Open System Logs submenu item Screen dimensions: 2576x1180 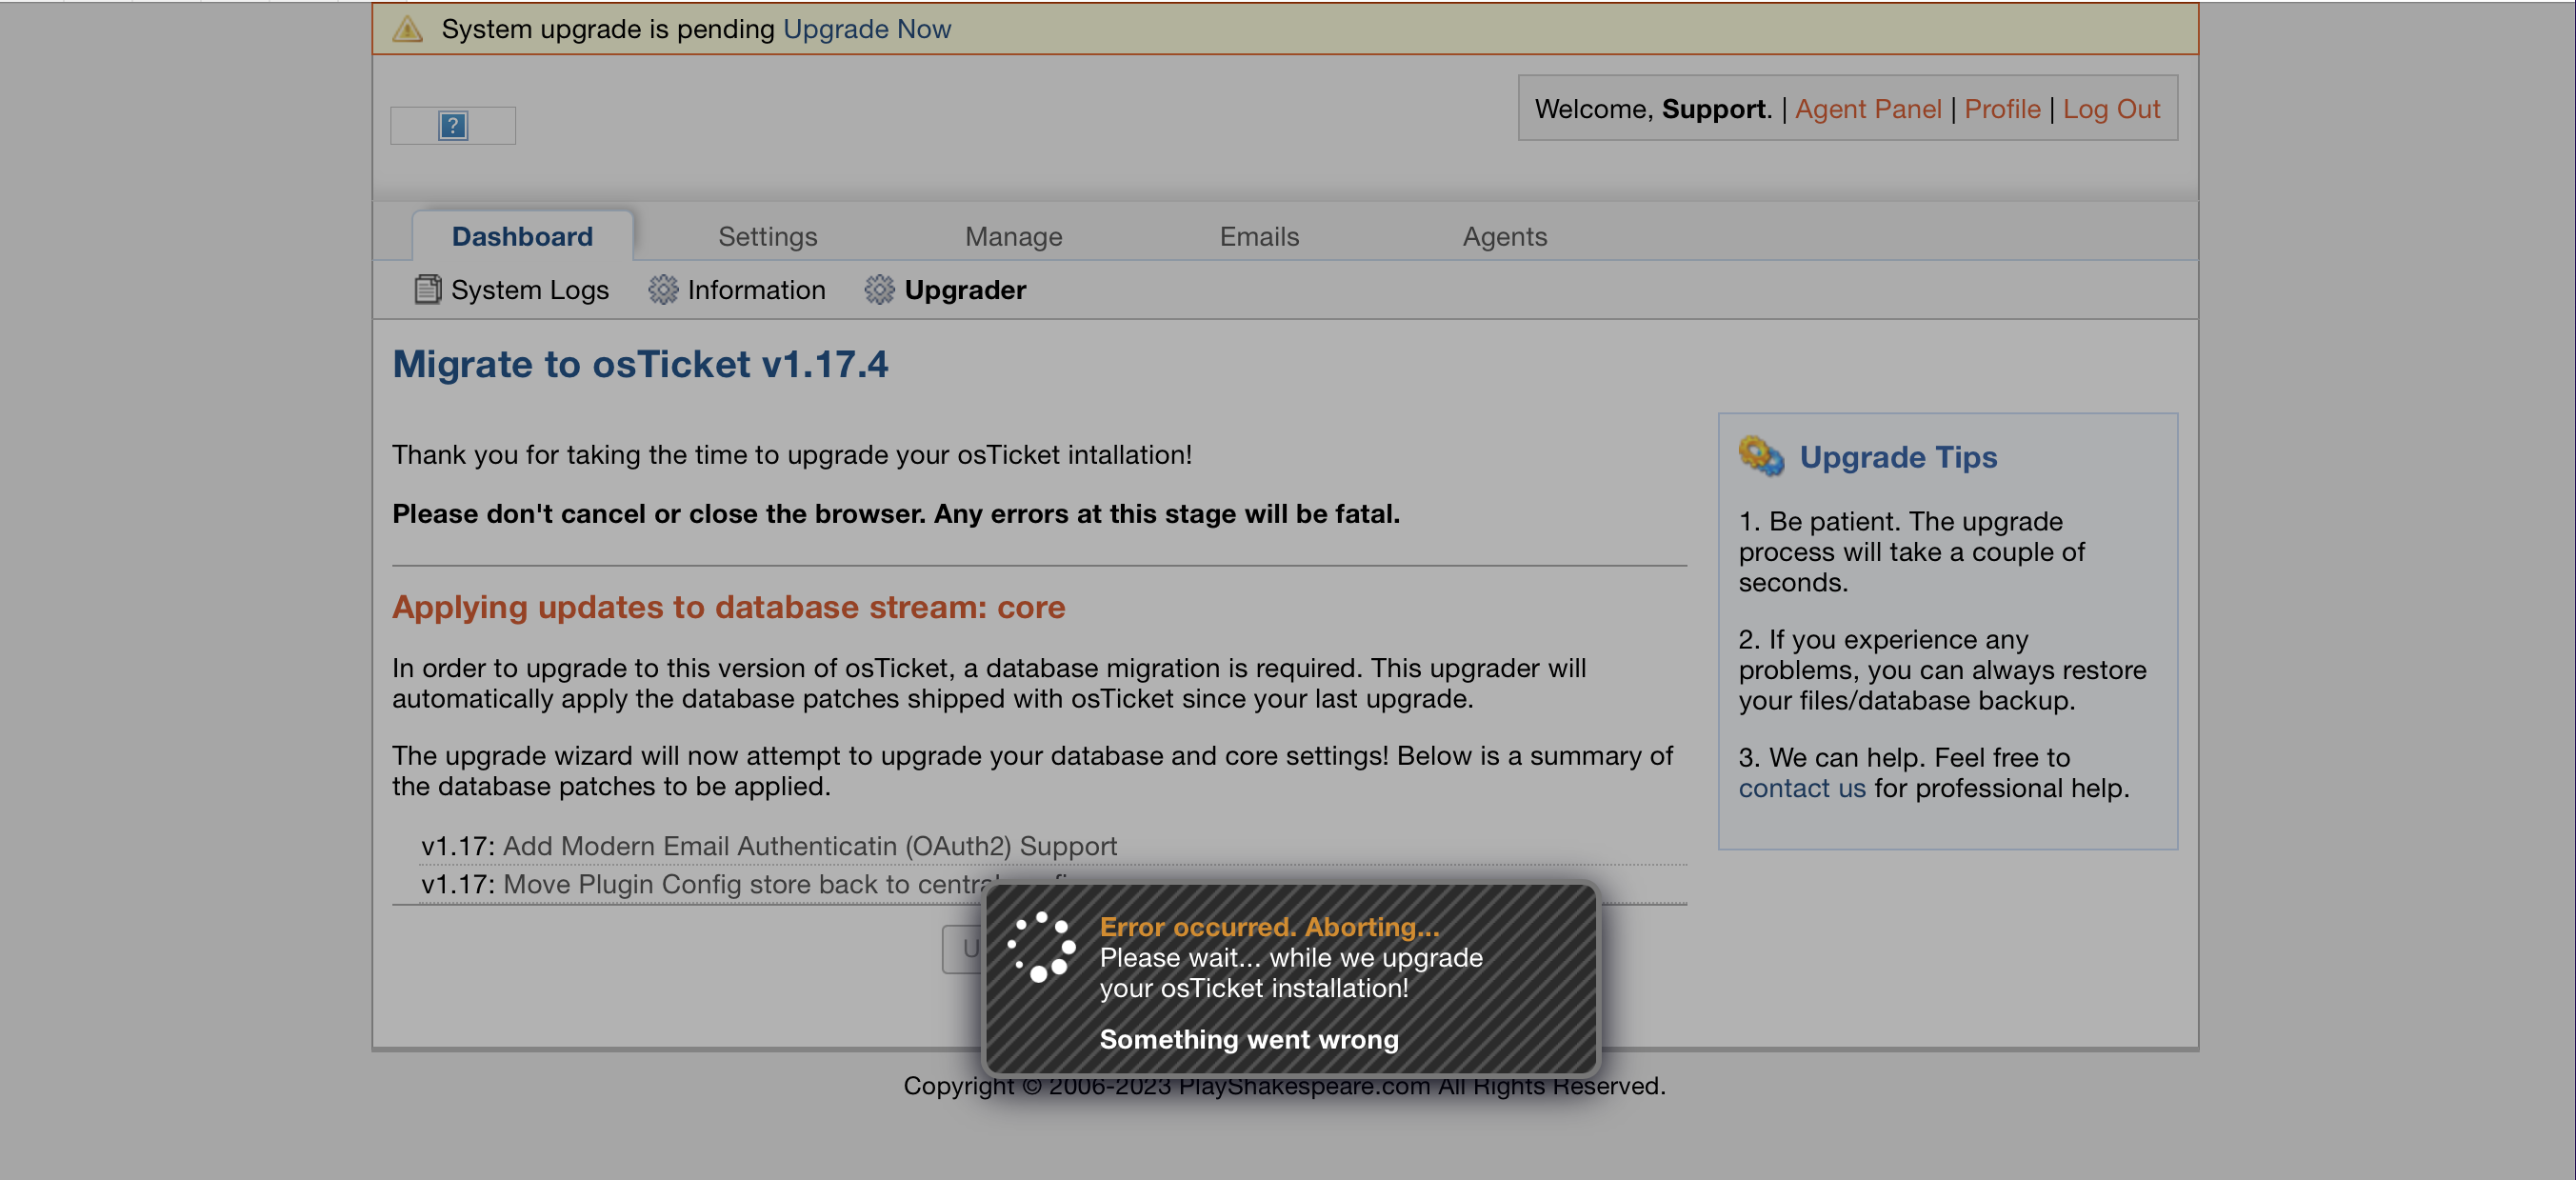click(529, 290)
